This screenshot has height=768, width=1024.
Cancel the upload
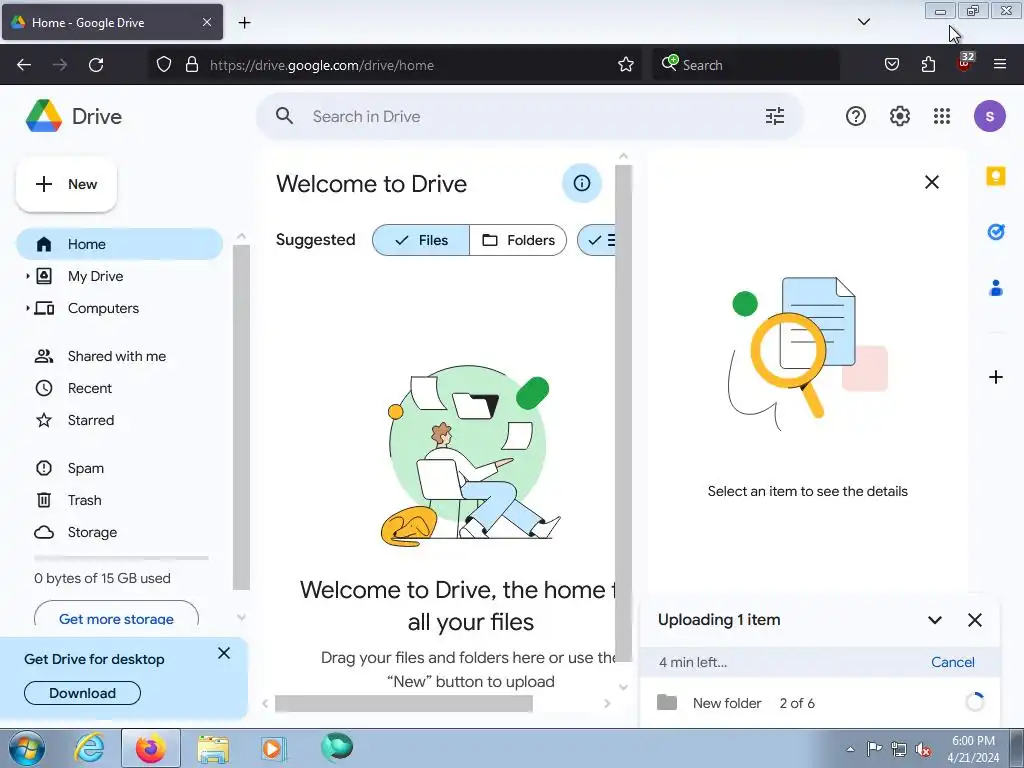point(952,662)
